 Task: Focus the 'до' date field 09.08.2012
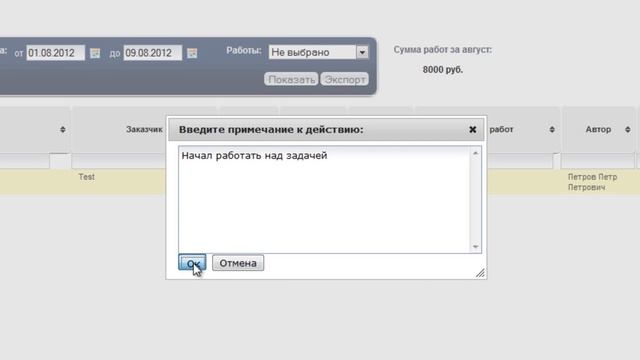coord(153,53)
